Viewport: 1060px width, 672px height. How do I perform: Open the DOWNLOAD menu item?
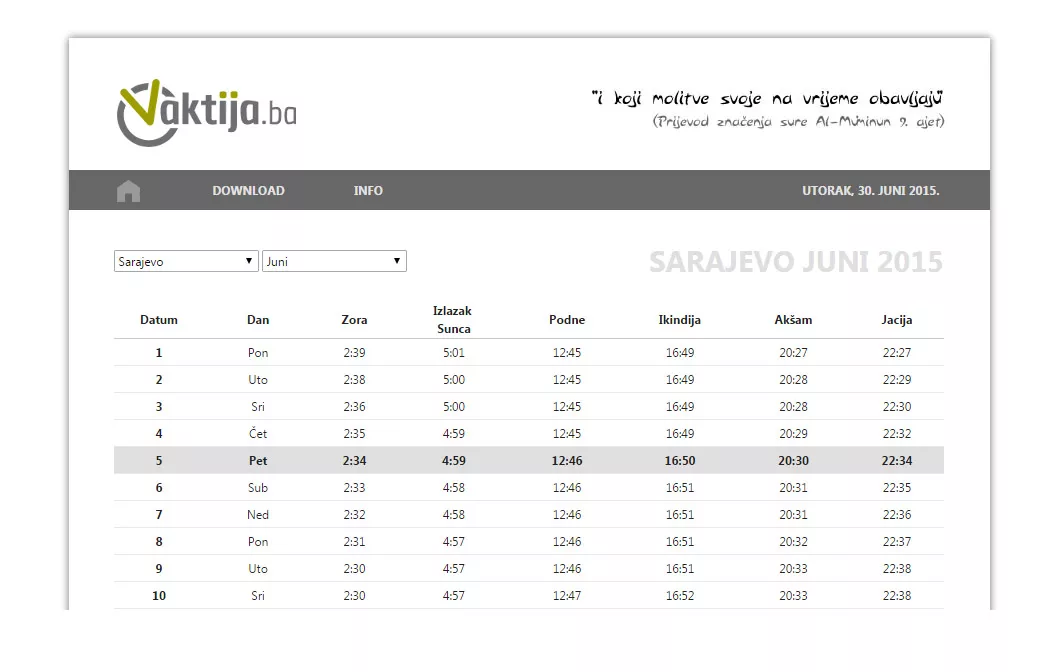[248, 191]
